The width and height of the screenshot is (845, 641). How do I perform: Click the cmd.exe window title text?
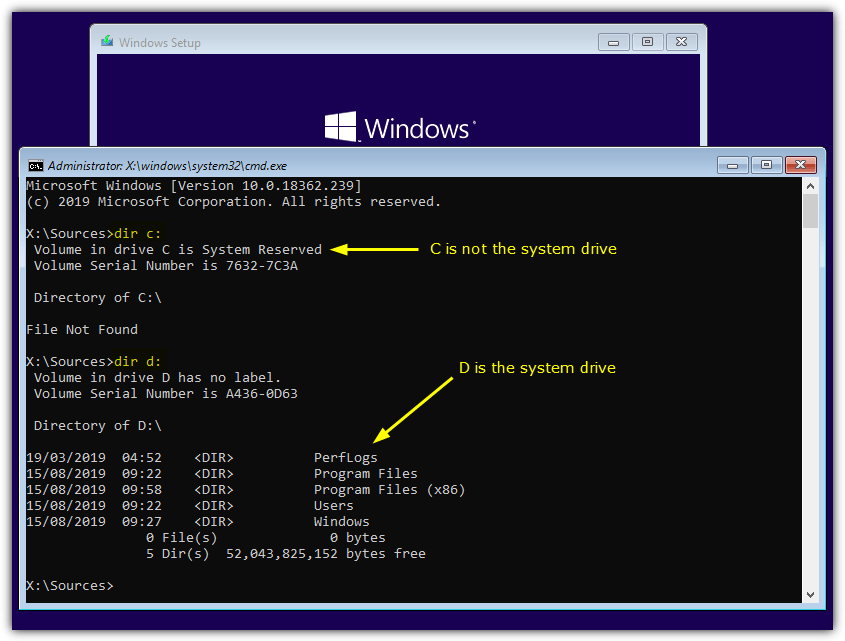tap(167, 166)
